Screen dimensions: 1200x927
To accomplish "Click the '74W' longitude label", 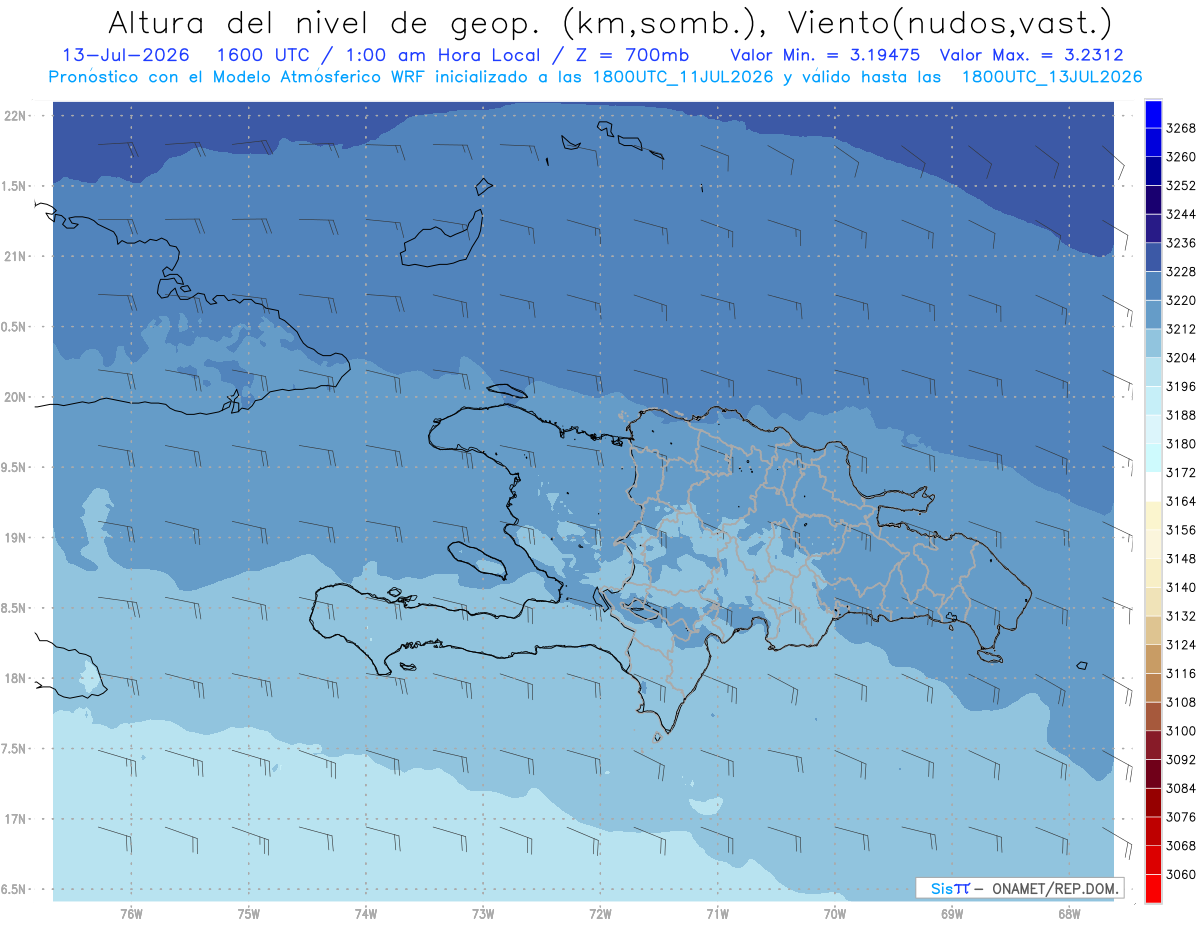I will pos(366,914).
